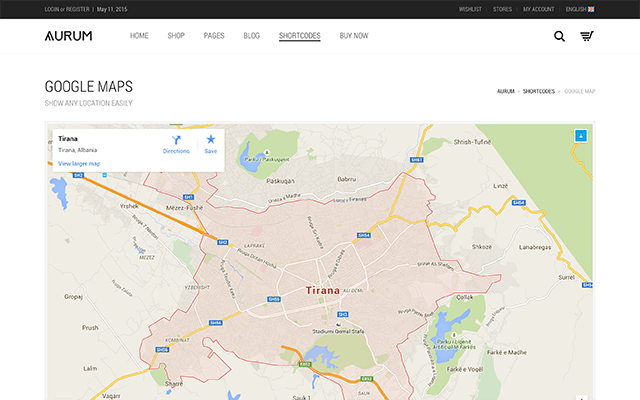
Task: Click the Farkë e Vogël label
Action: 464,369
